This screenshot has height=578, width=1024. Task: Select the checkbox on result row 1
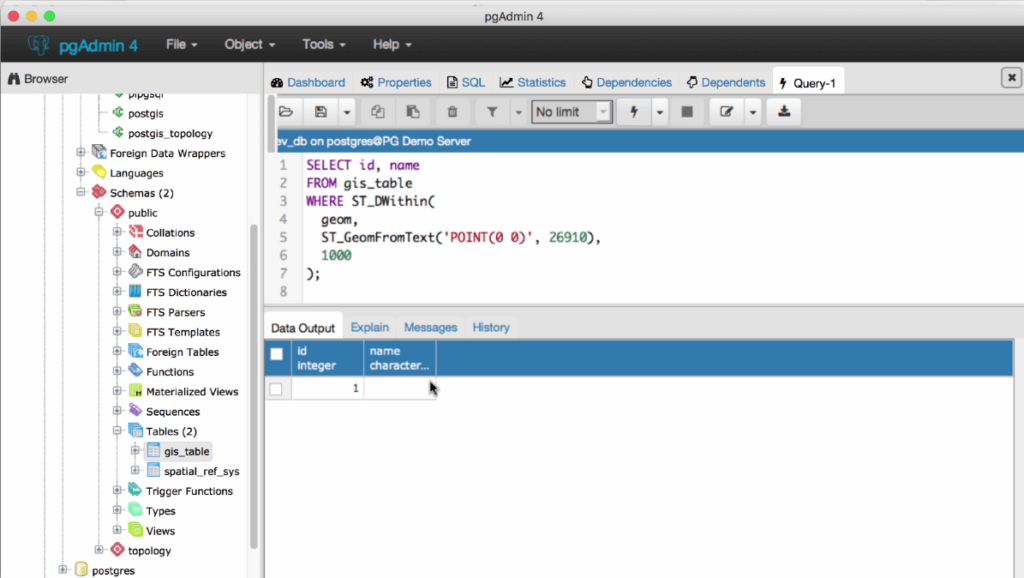click(276, 388)
